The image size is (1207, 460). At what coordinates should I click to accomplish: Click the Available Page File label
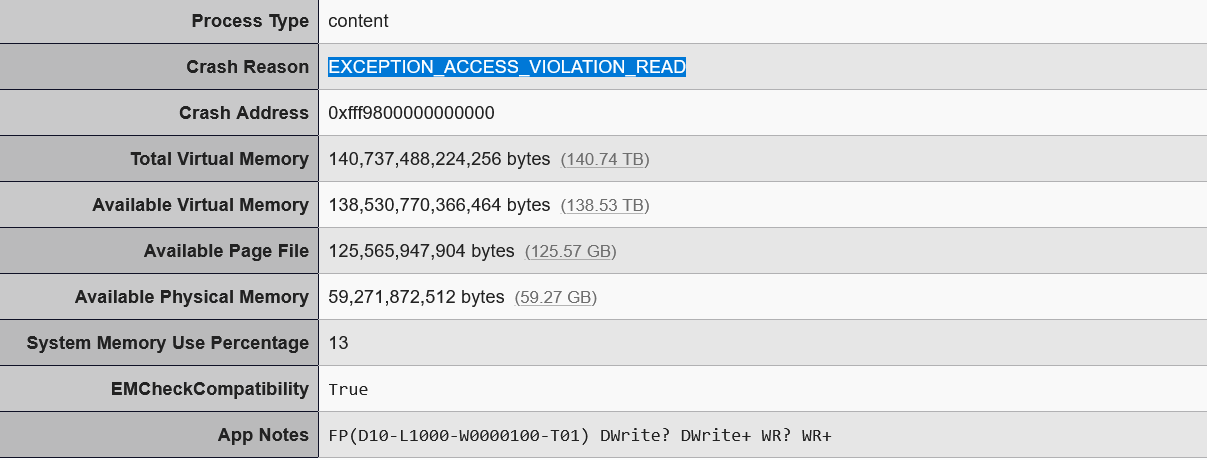pos(227,251)
